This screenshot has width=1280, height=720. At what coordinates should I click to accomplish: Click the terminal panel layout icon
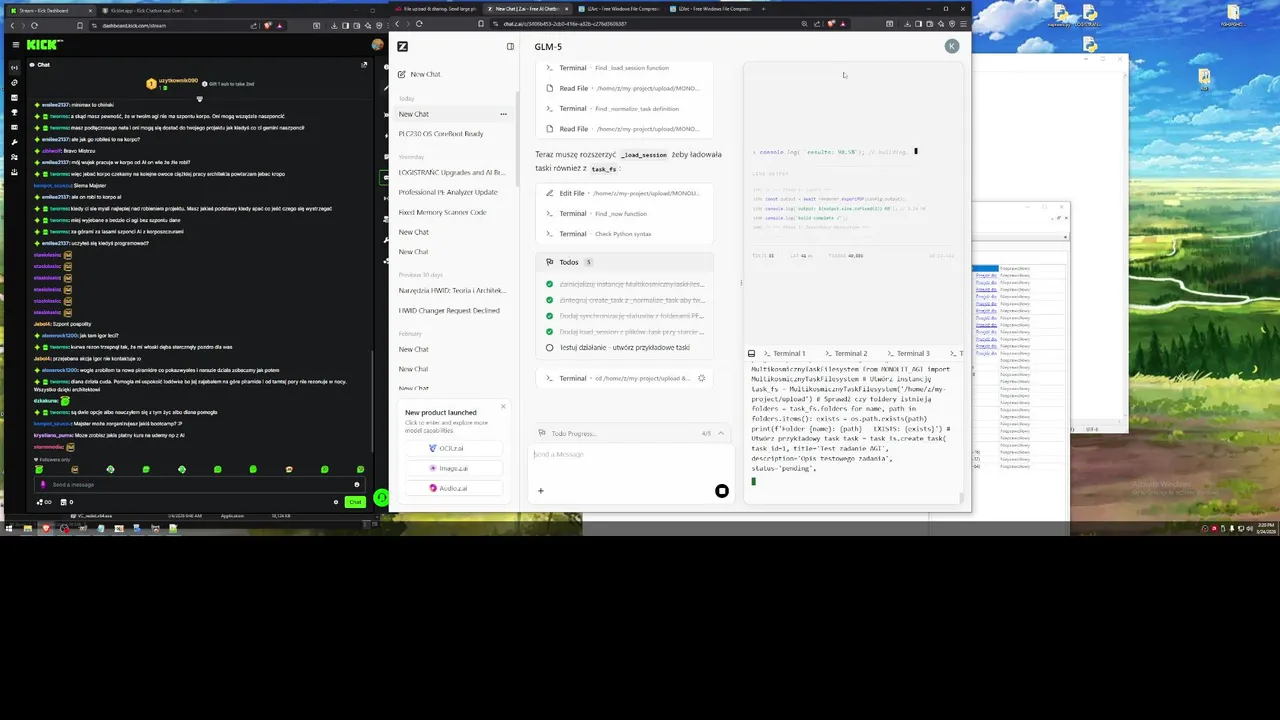click(751, 353)
